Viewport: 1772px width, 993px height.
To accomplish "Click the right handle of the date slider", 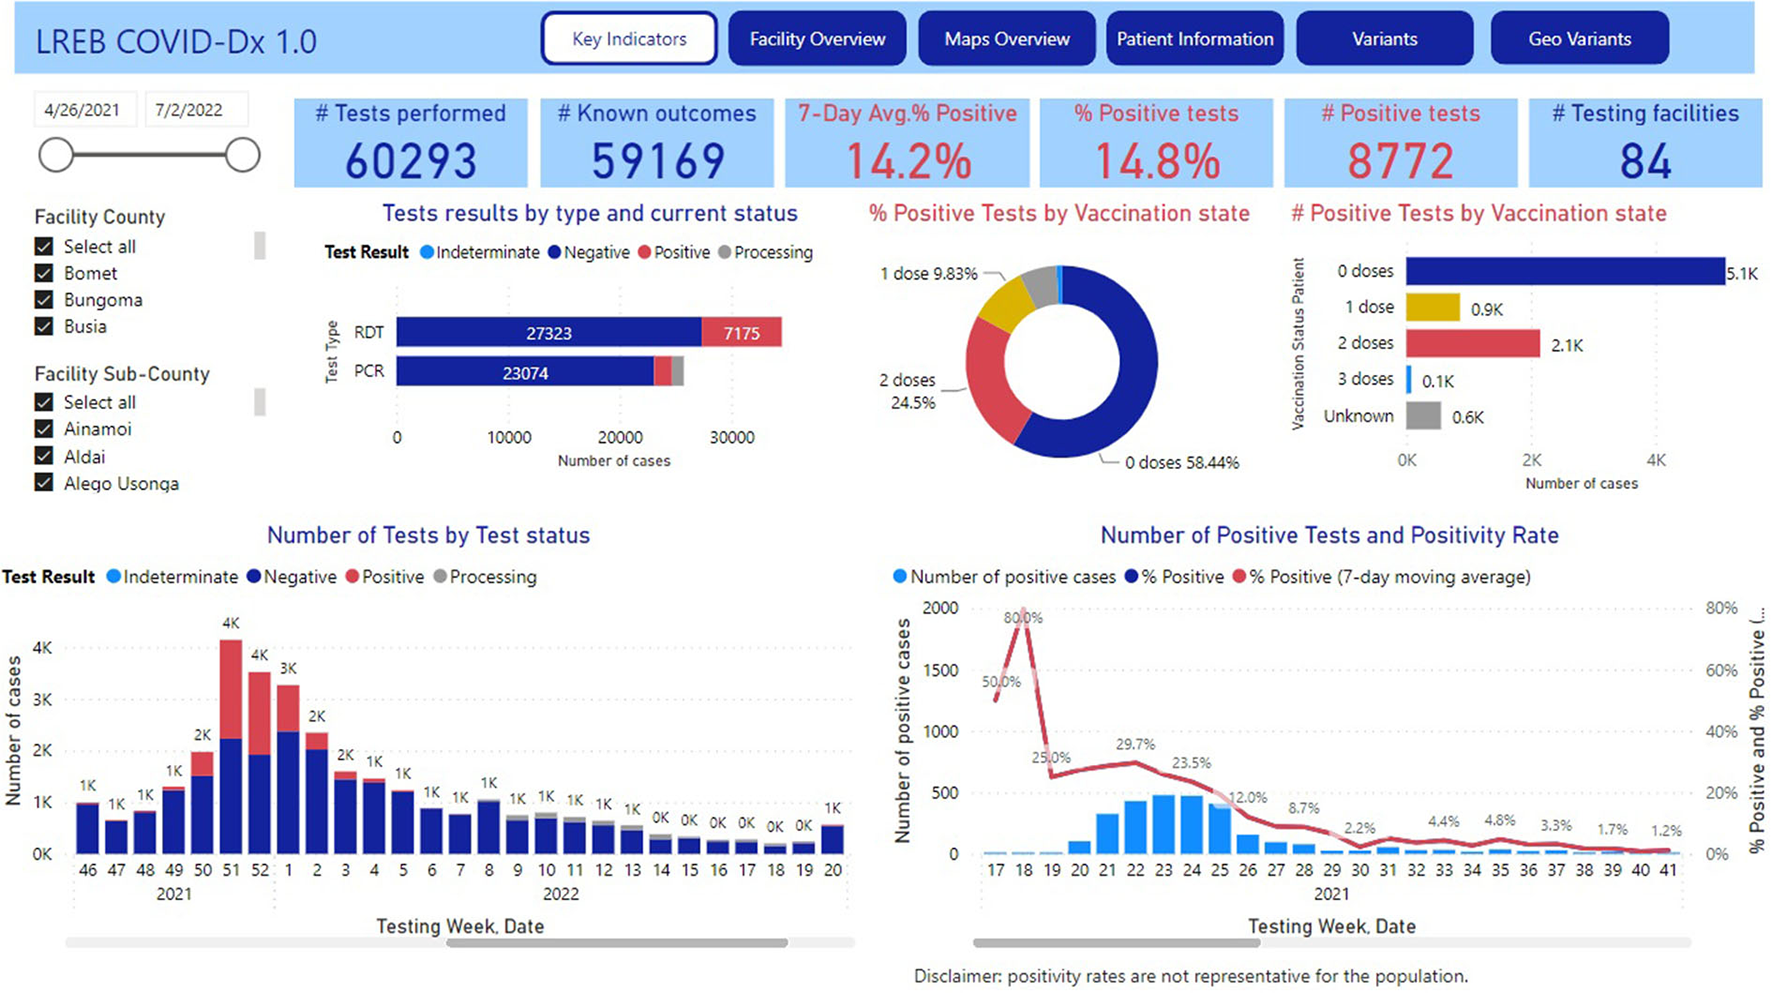I will (242, 155).
